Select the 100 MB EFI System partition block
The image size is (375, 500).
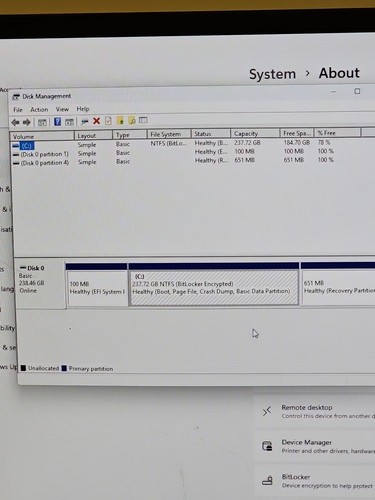97,288
